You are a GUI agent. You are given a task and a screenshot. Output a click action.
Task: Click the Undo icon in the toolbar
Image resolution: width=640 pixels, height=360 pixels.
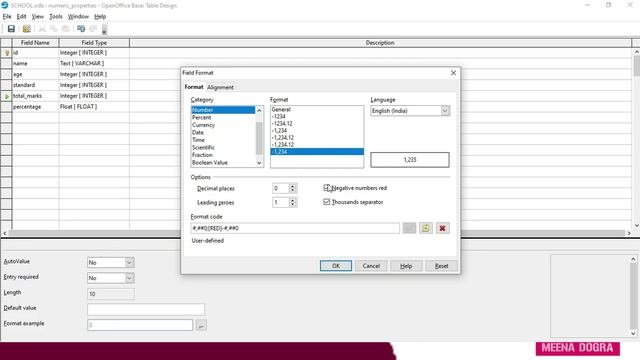point(81,29)
